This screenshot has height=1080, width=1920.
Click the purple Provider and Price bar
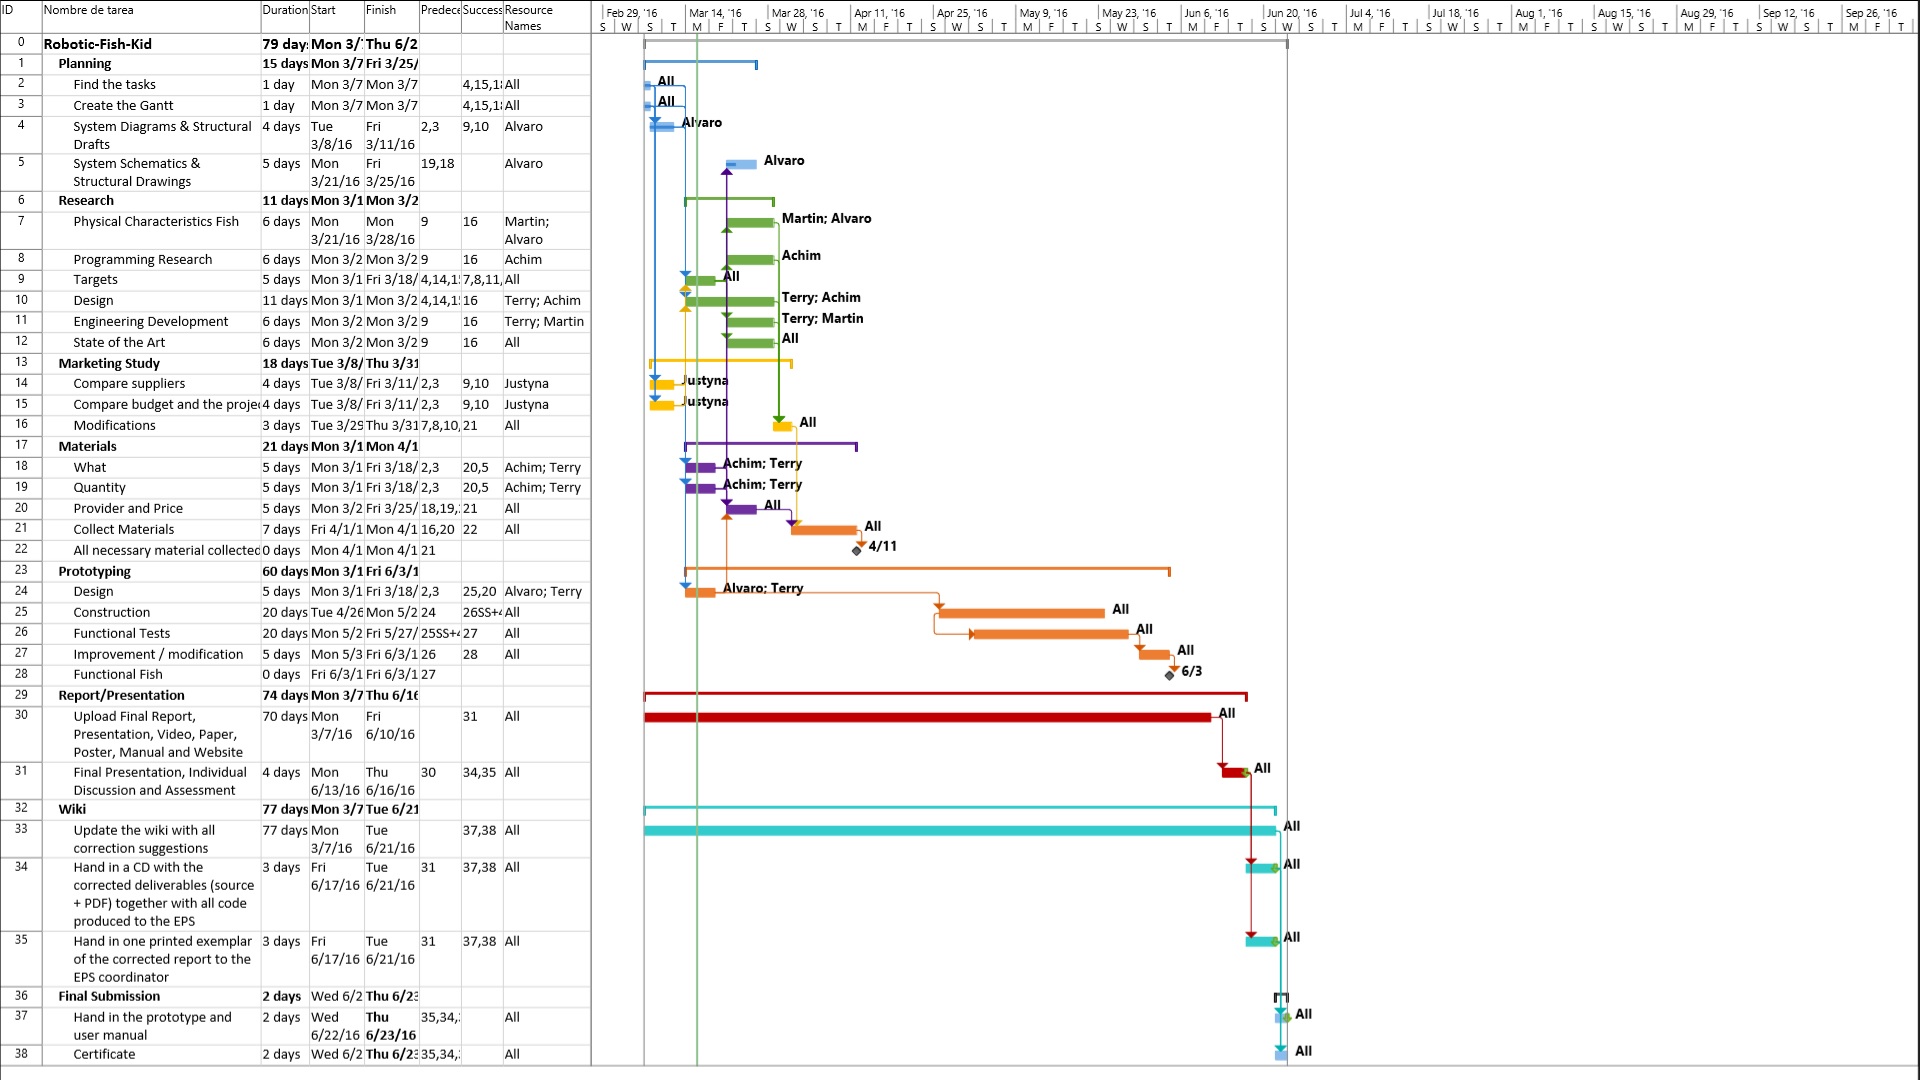pos(742,510)
